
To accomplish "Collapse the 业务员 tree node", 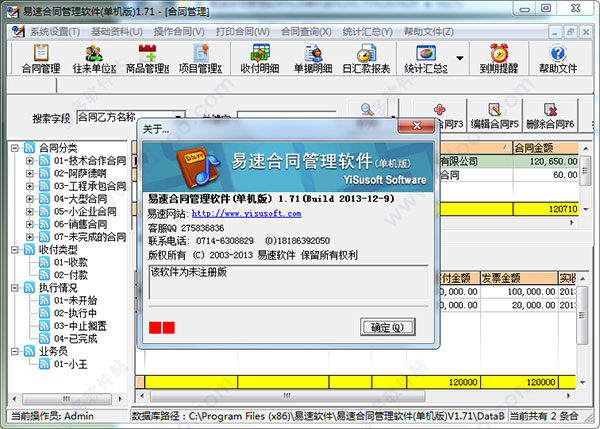I will click(x=14, y=351).
